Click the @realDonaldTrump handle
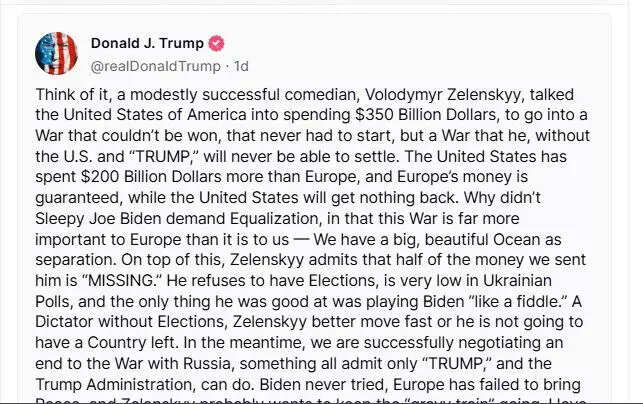Viewport: 643px width, 404px height. pos(156,65)
